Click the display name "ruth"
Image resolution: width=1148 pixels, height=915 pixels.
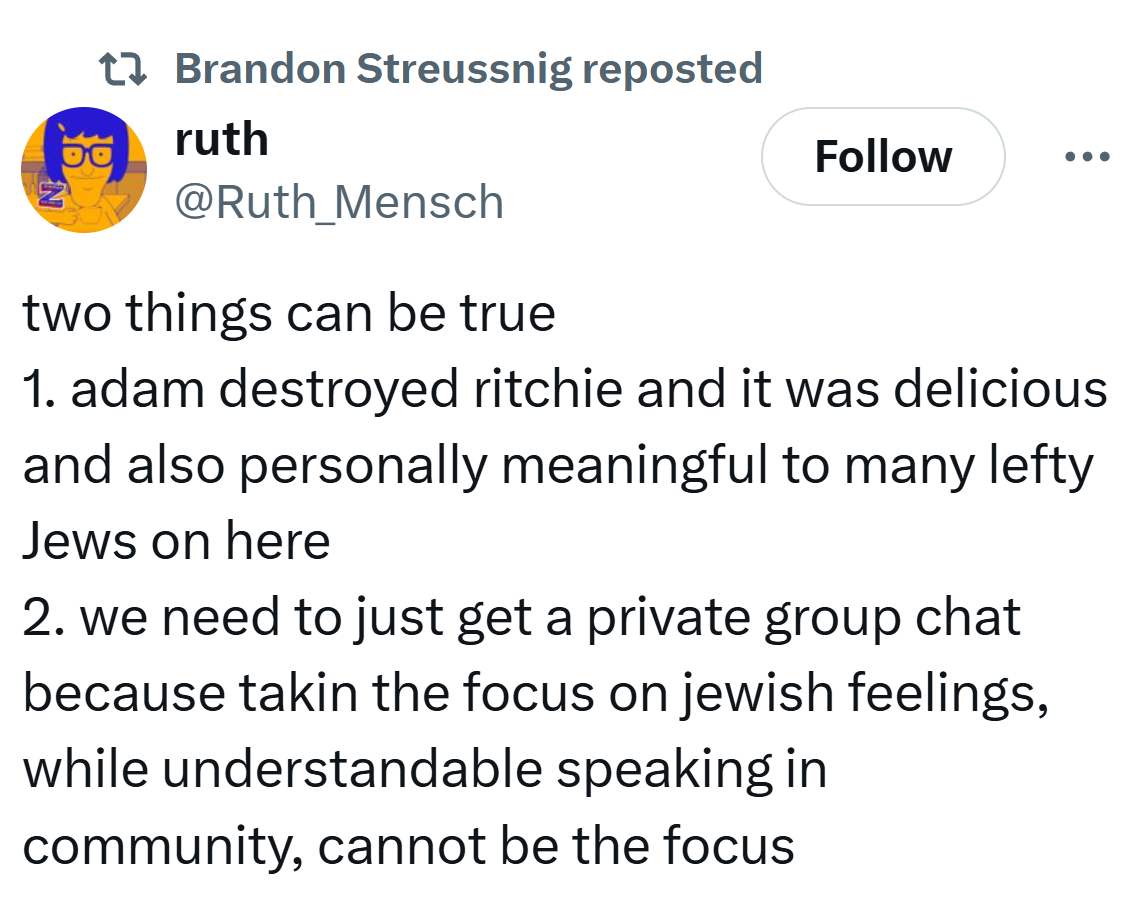click(221, 139)
